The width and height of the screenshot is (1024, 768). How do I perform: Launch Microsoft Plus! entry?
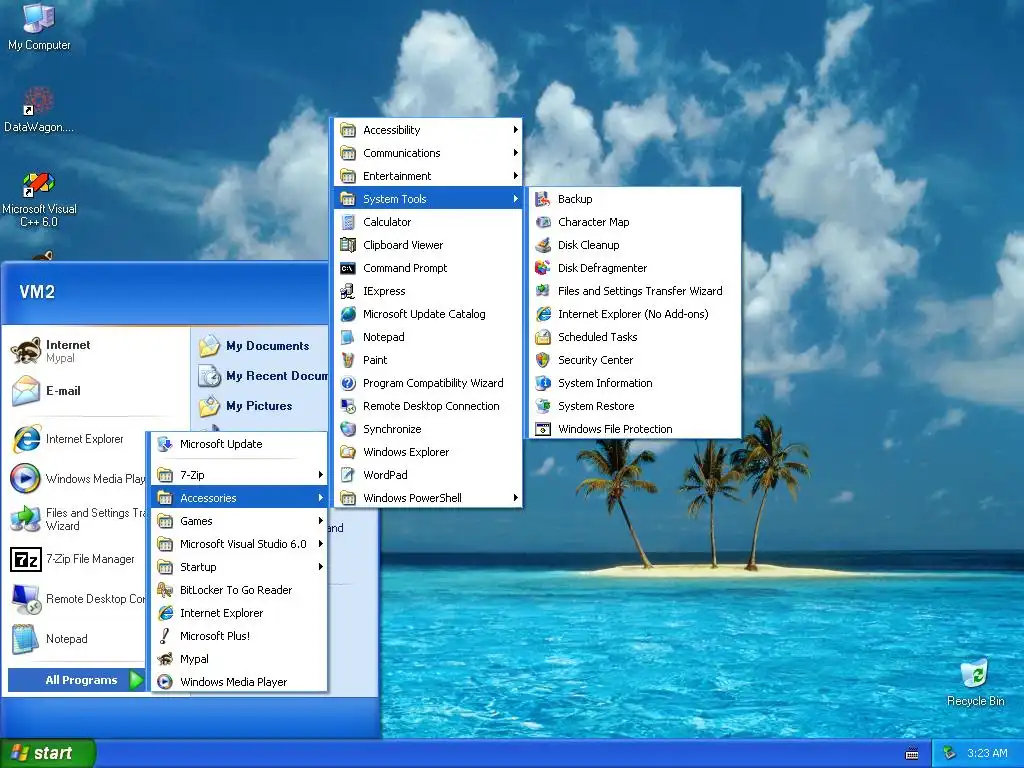click(239, 636)
